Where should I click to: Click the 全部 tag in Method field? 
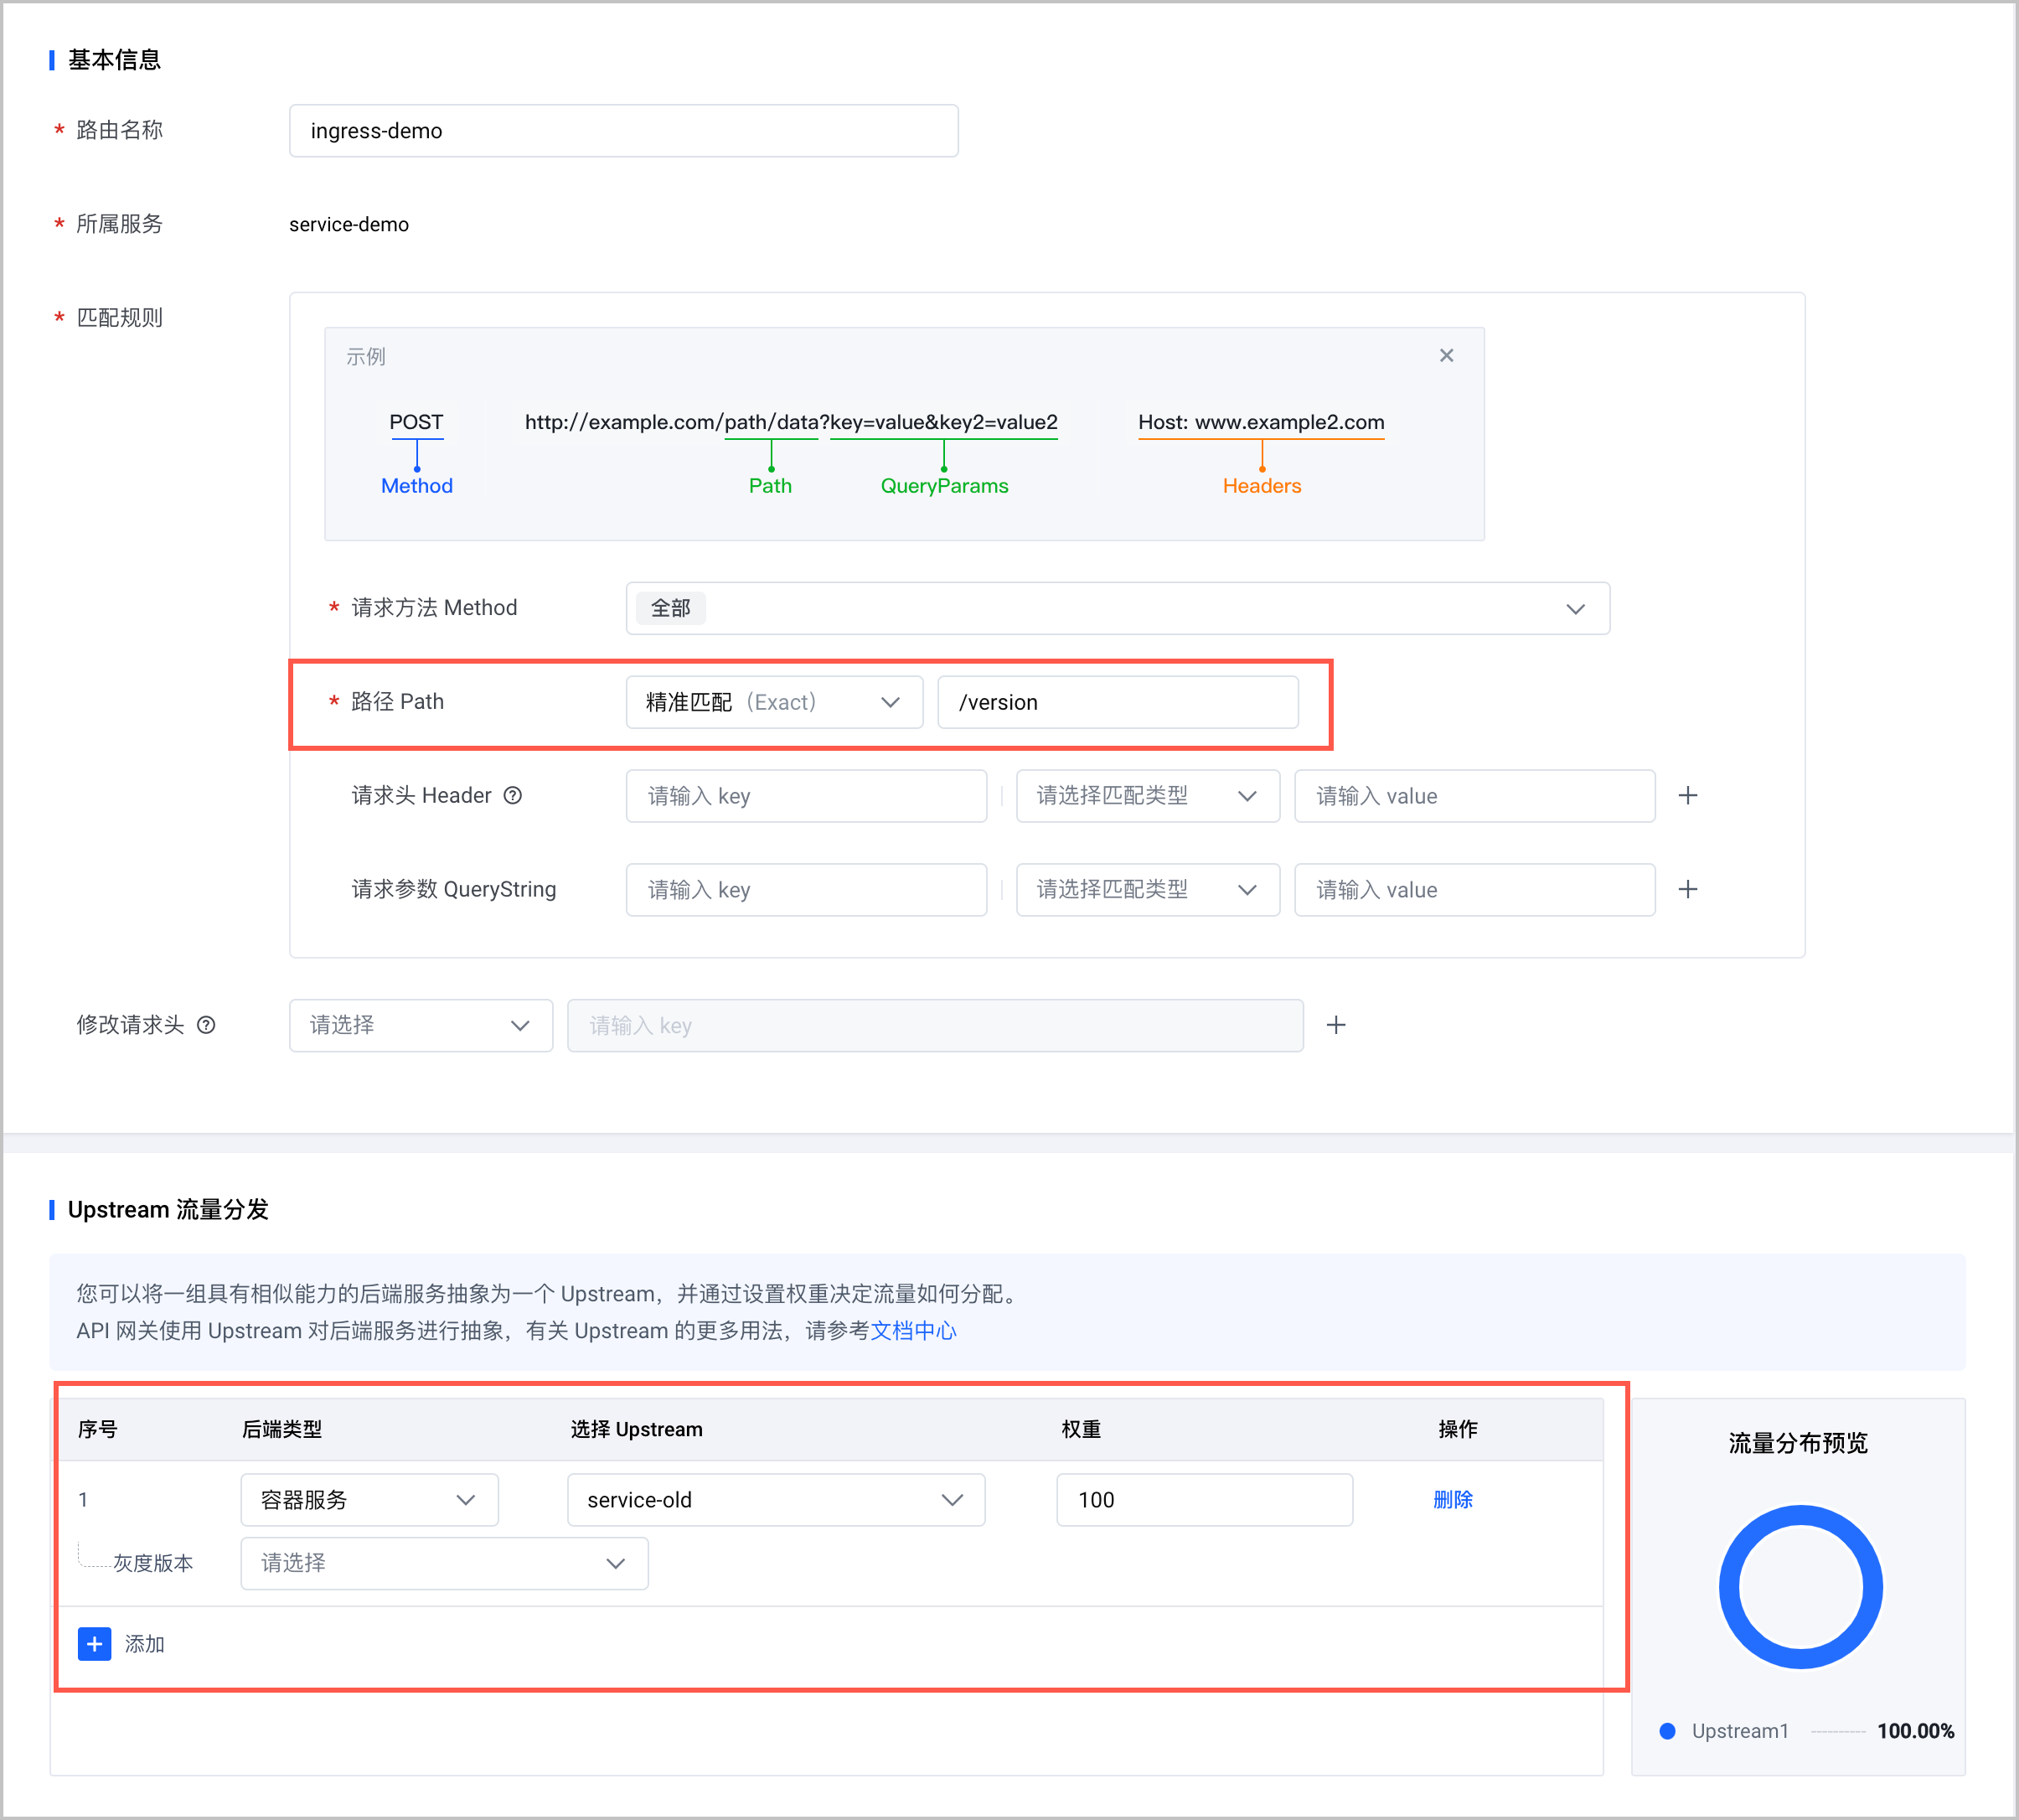(x=671, y=608)
